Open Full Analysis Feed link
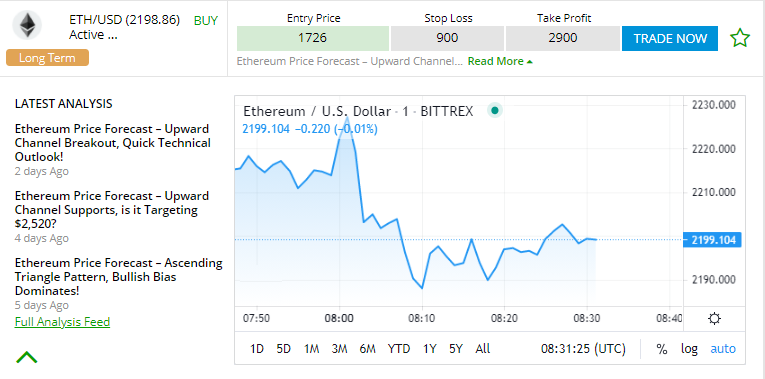The height and width of the screenshot is (379, 765). (62, 322)
